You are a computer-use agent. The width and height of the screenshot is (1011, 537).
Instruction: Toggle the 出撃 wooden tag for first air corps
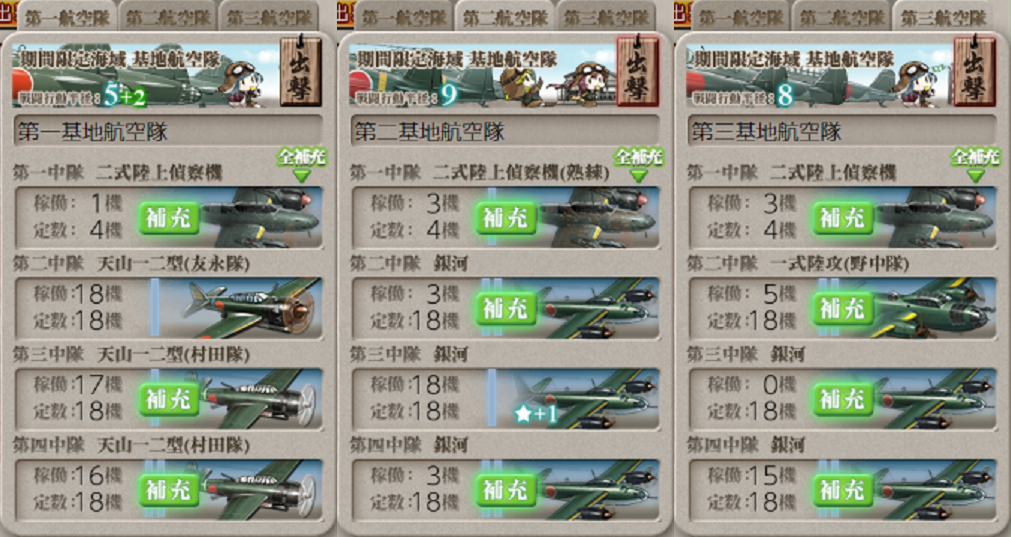(300, 72)
